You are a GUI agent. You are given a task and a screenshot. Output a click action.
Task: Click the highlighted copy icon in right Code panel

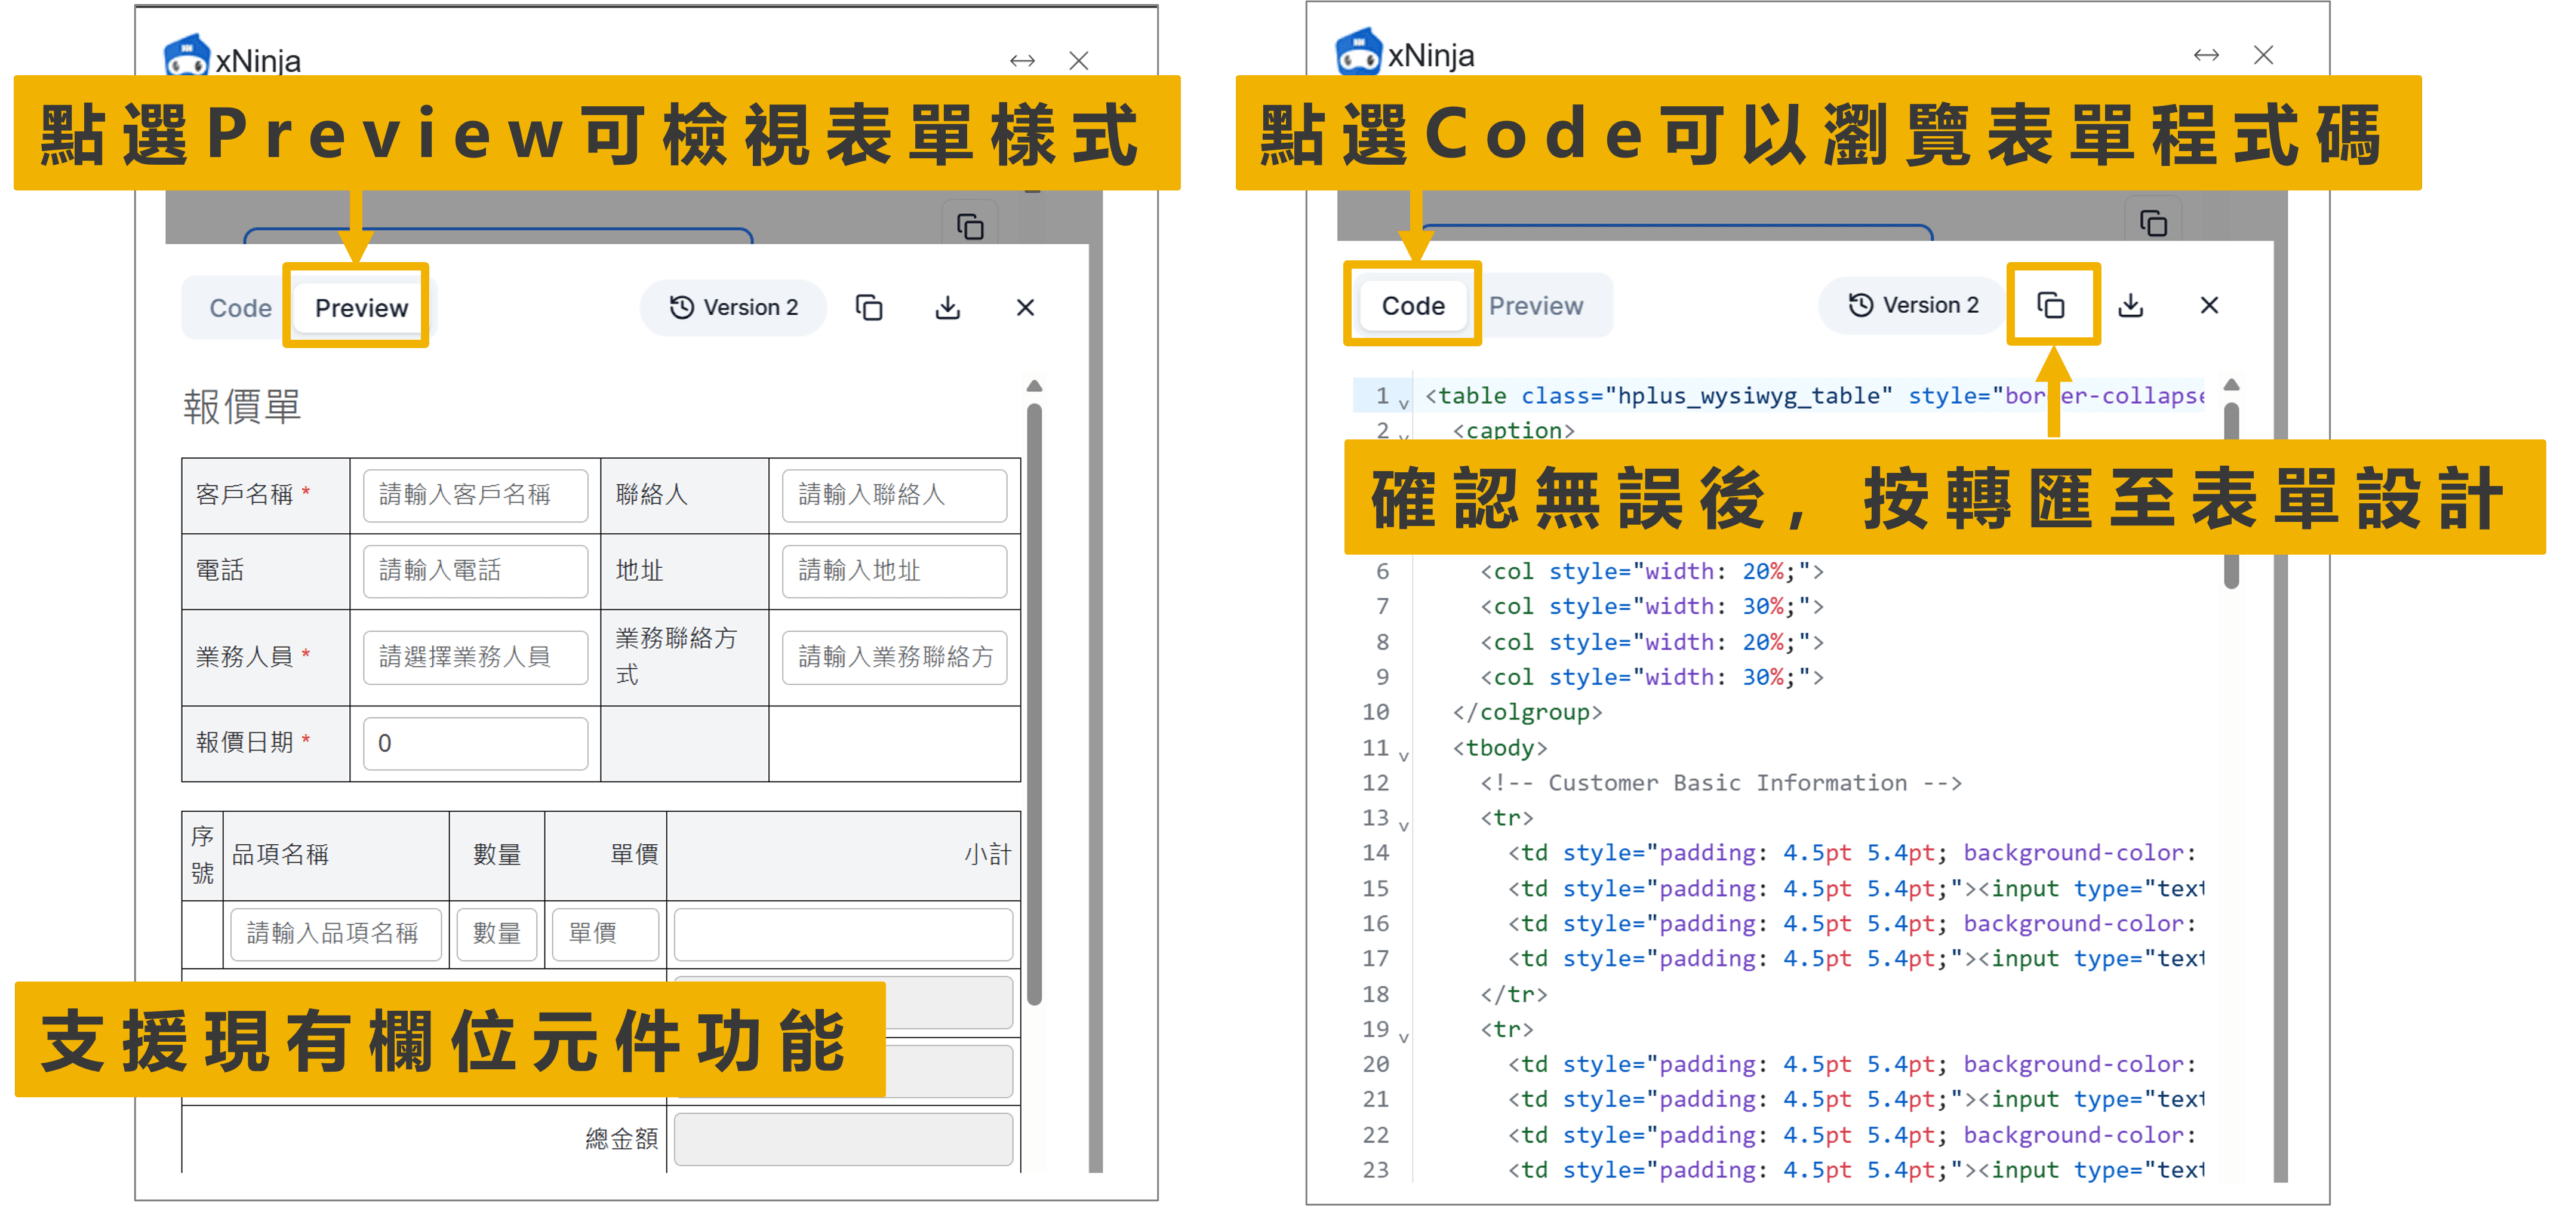(2051, 305)
